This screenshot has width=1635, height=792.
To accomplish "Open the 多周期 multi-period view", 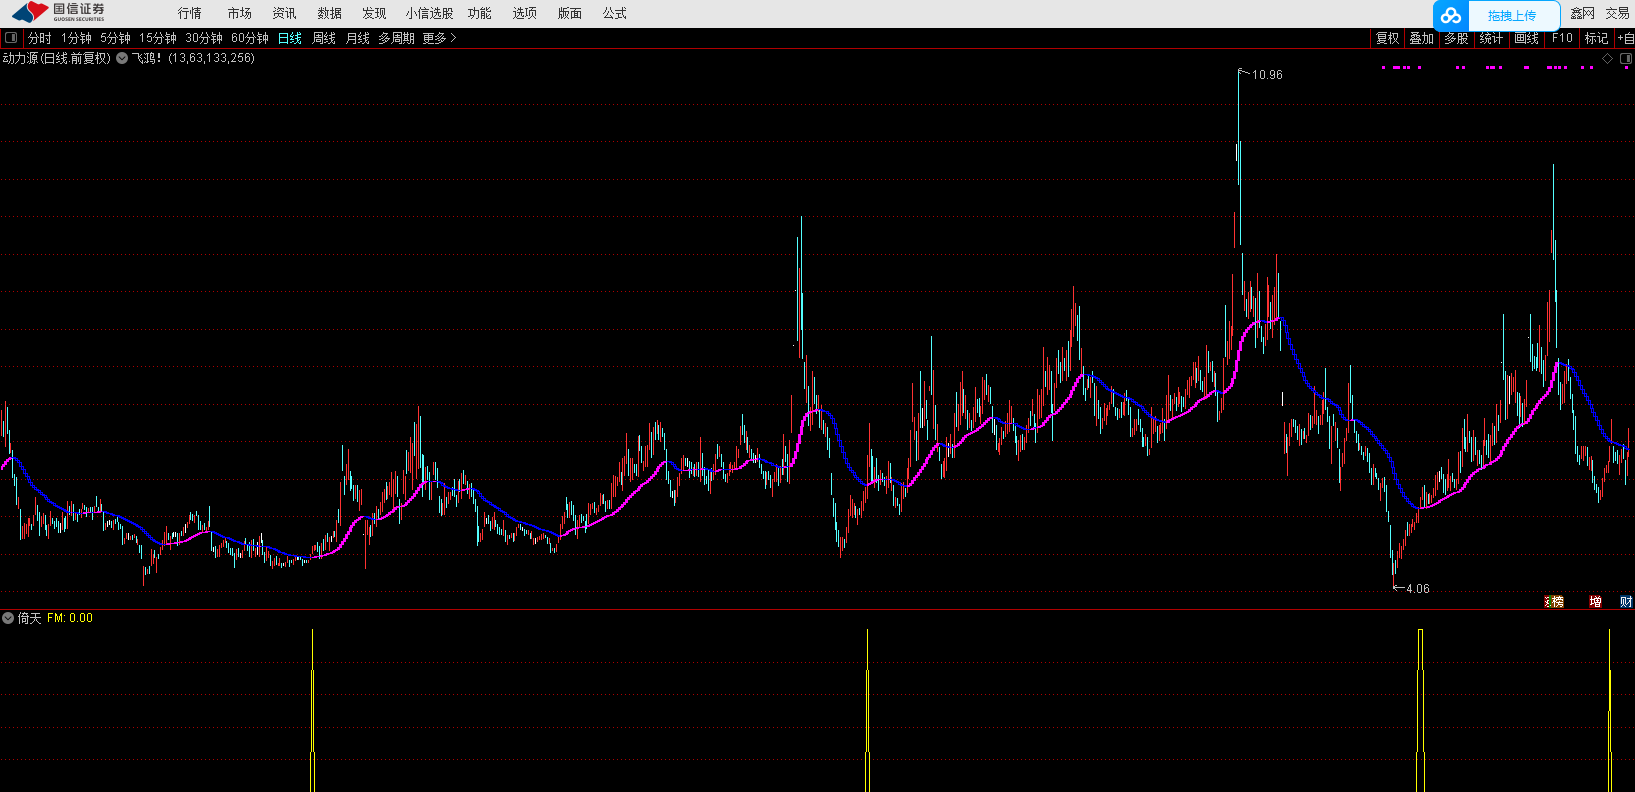I will click(x=396, y=38).
